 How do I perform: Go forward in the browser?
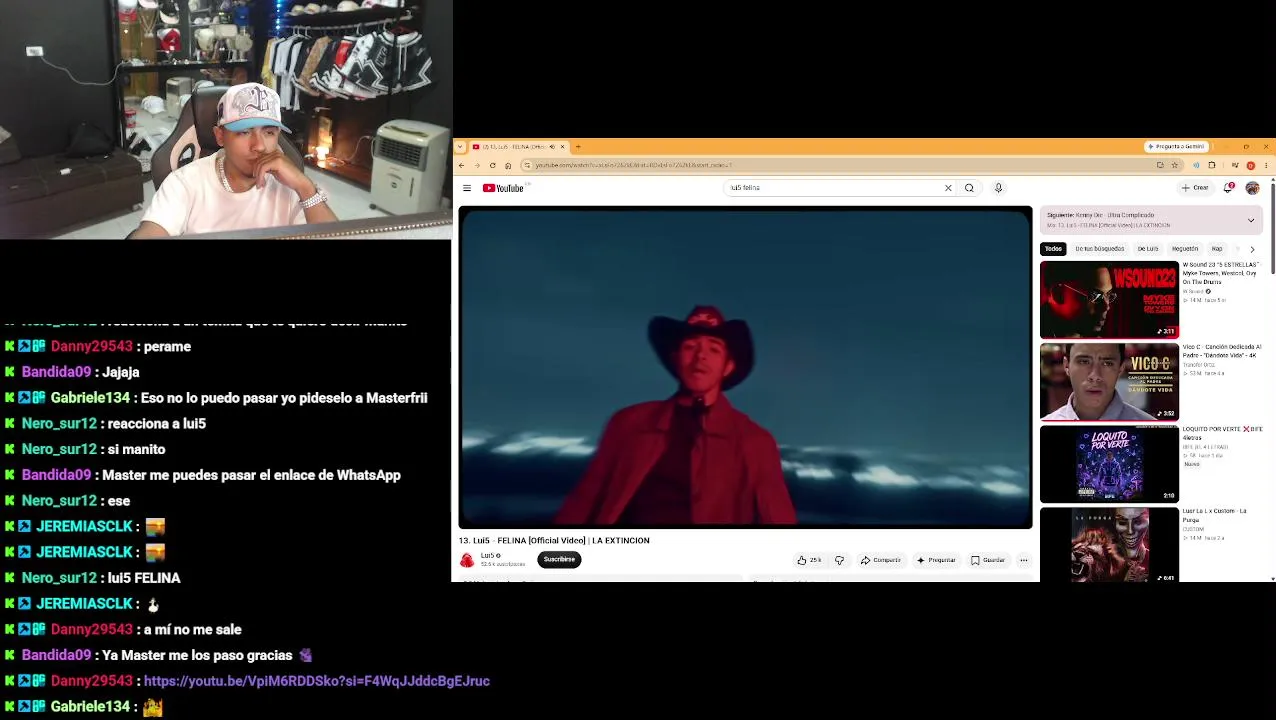click(477, 165)
